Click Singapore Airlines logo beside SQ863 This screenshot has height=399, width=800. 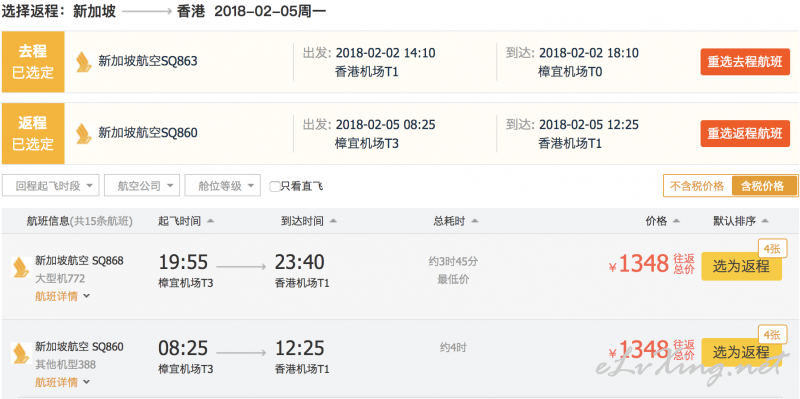[x=84, y=62]
